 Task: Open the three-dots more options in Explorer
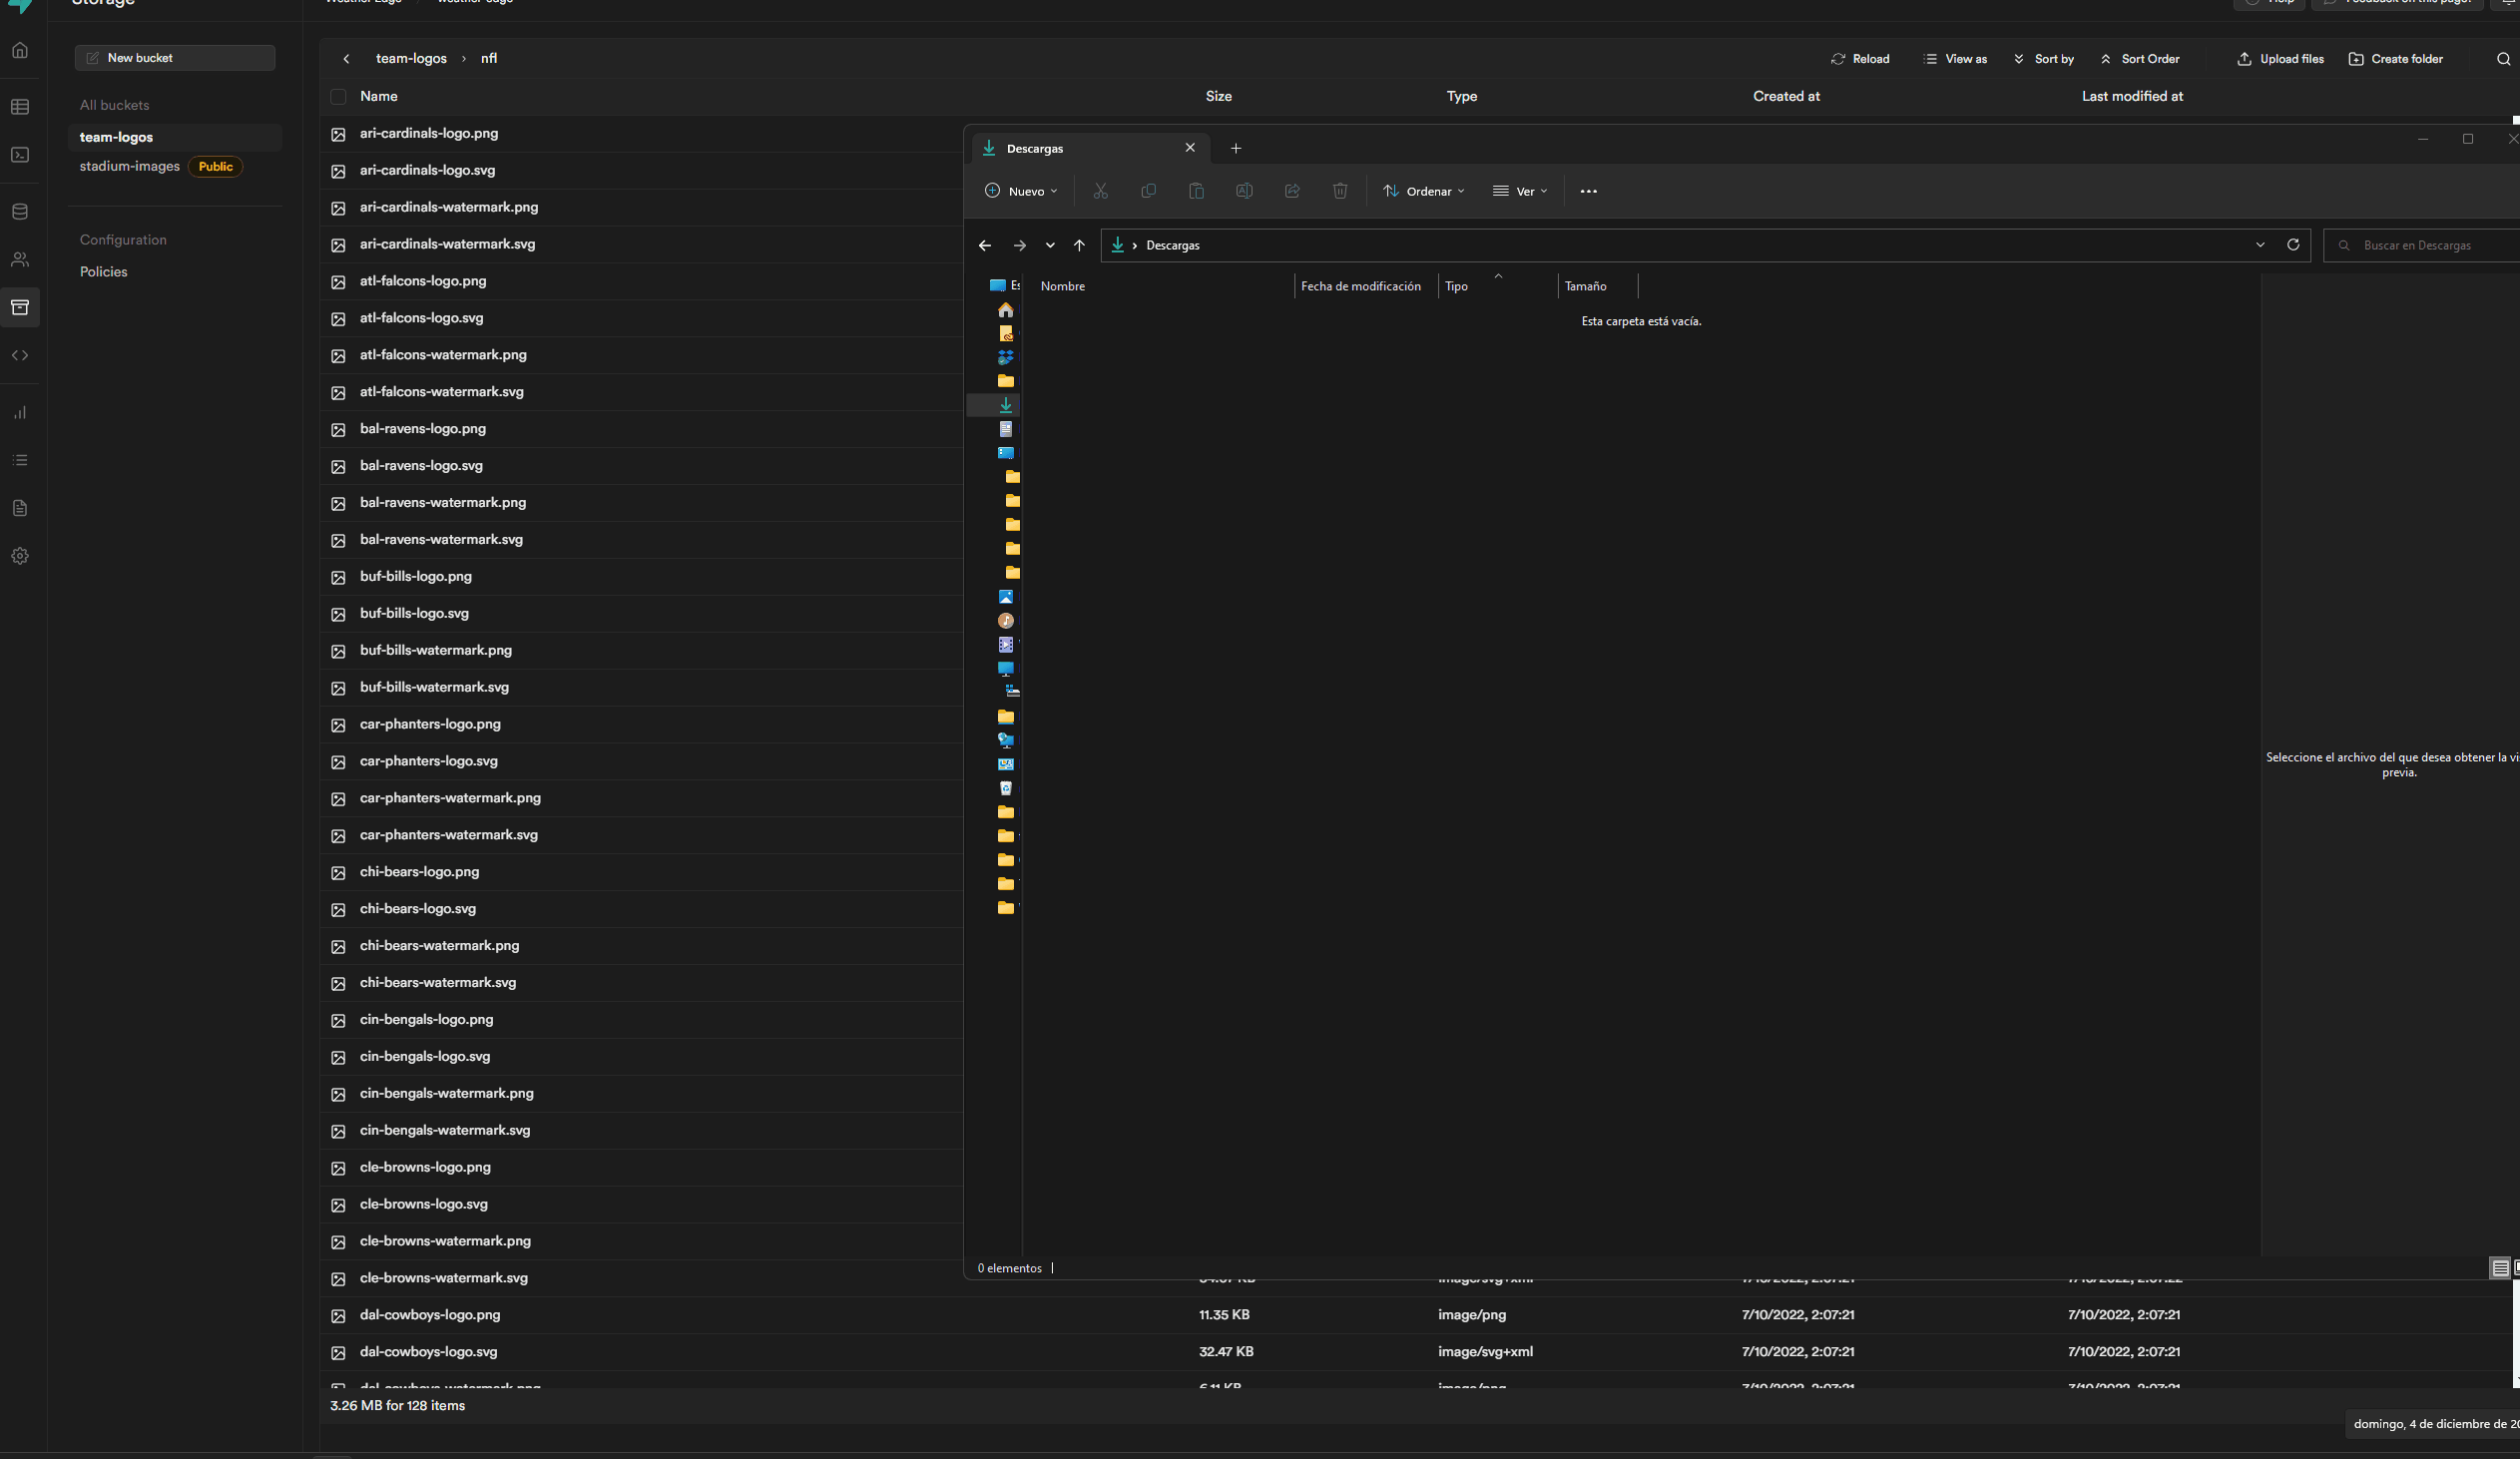pyautogui.click(x=1588, y=191)
